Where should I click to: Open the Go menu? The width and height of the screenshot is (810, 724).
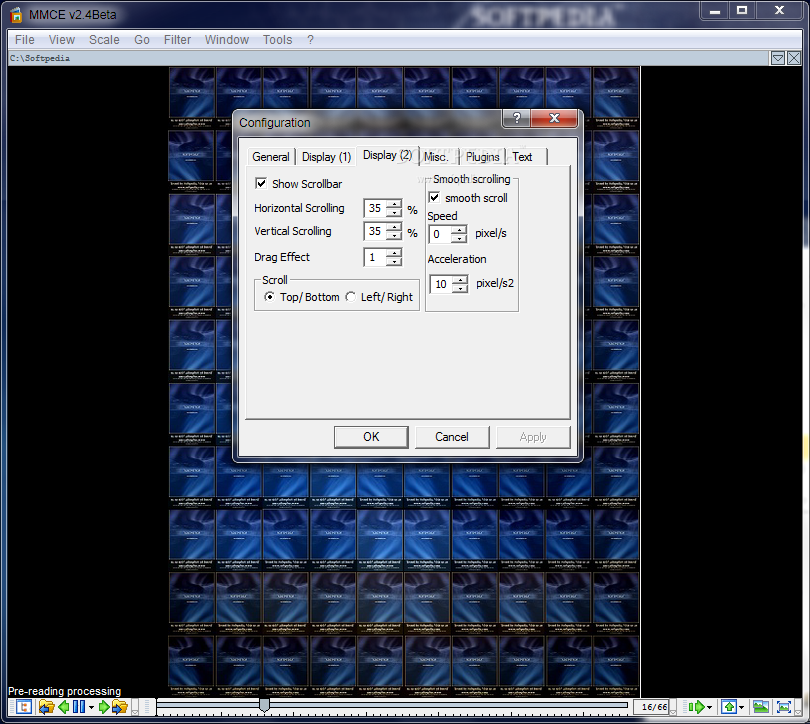pyautogui.click(x=142, y=40)
